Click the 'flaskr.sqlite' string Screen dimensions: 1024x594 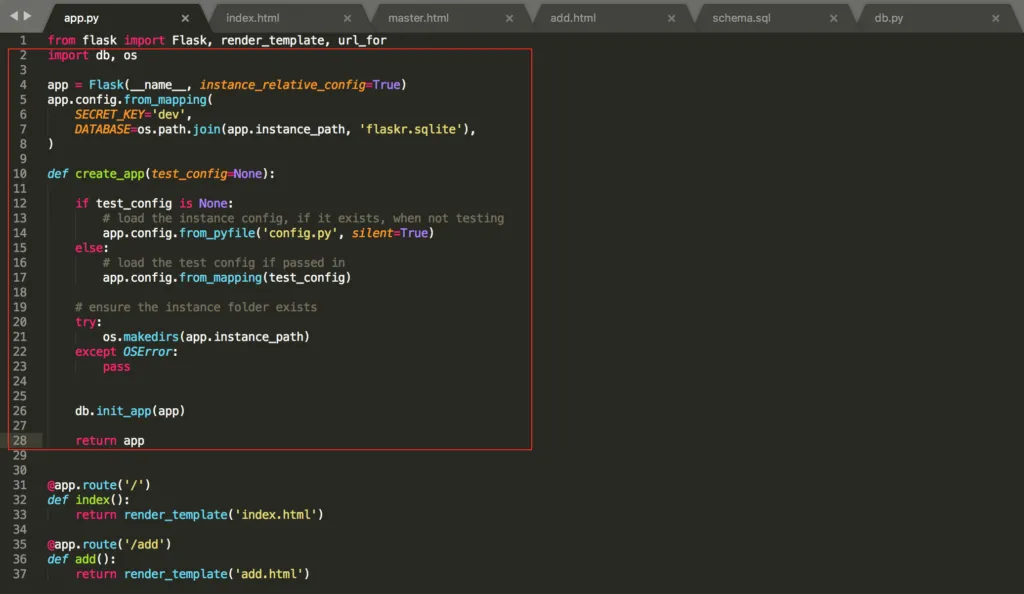pyautogui.click(x=413, y=129)
